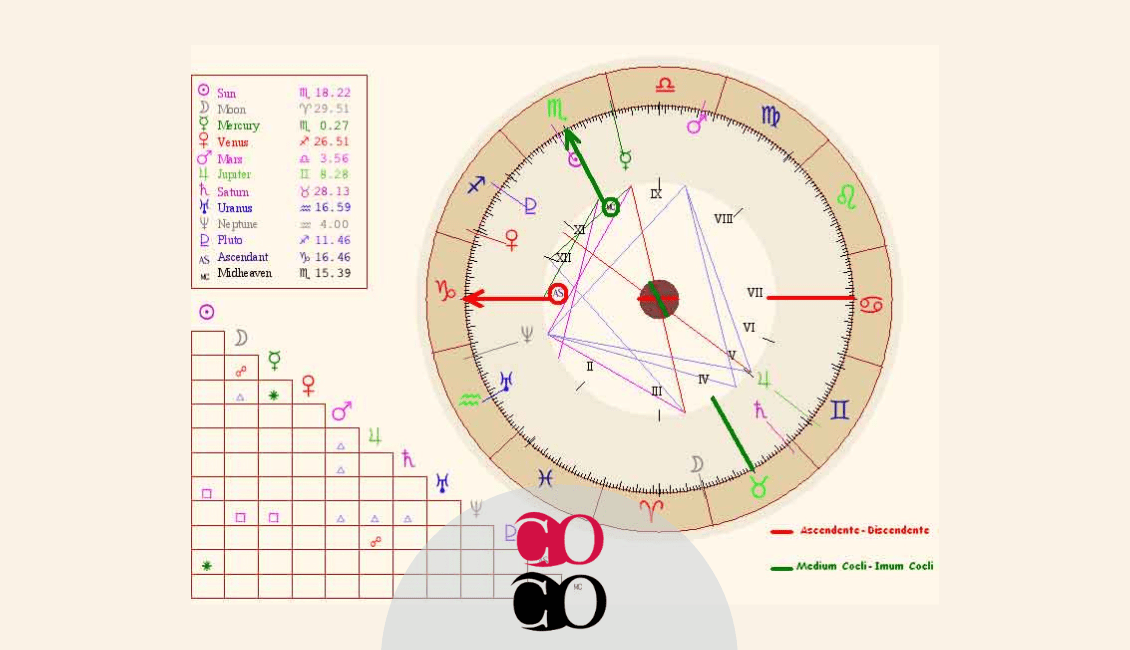Select the Leo symbol on the chart wheel

coord(847,196)
